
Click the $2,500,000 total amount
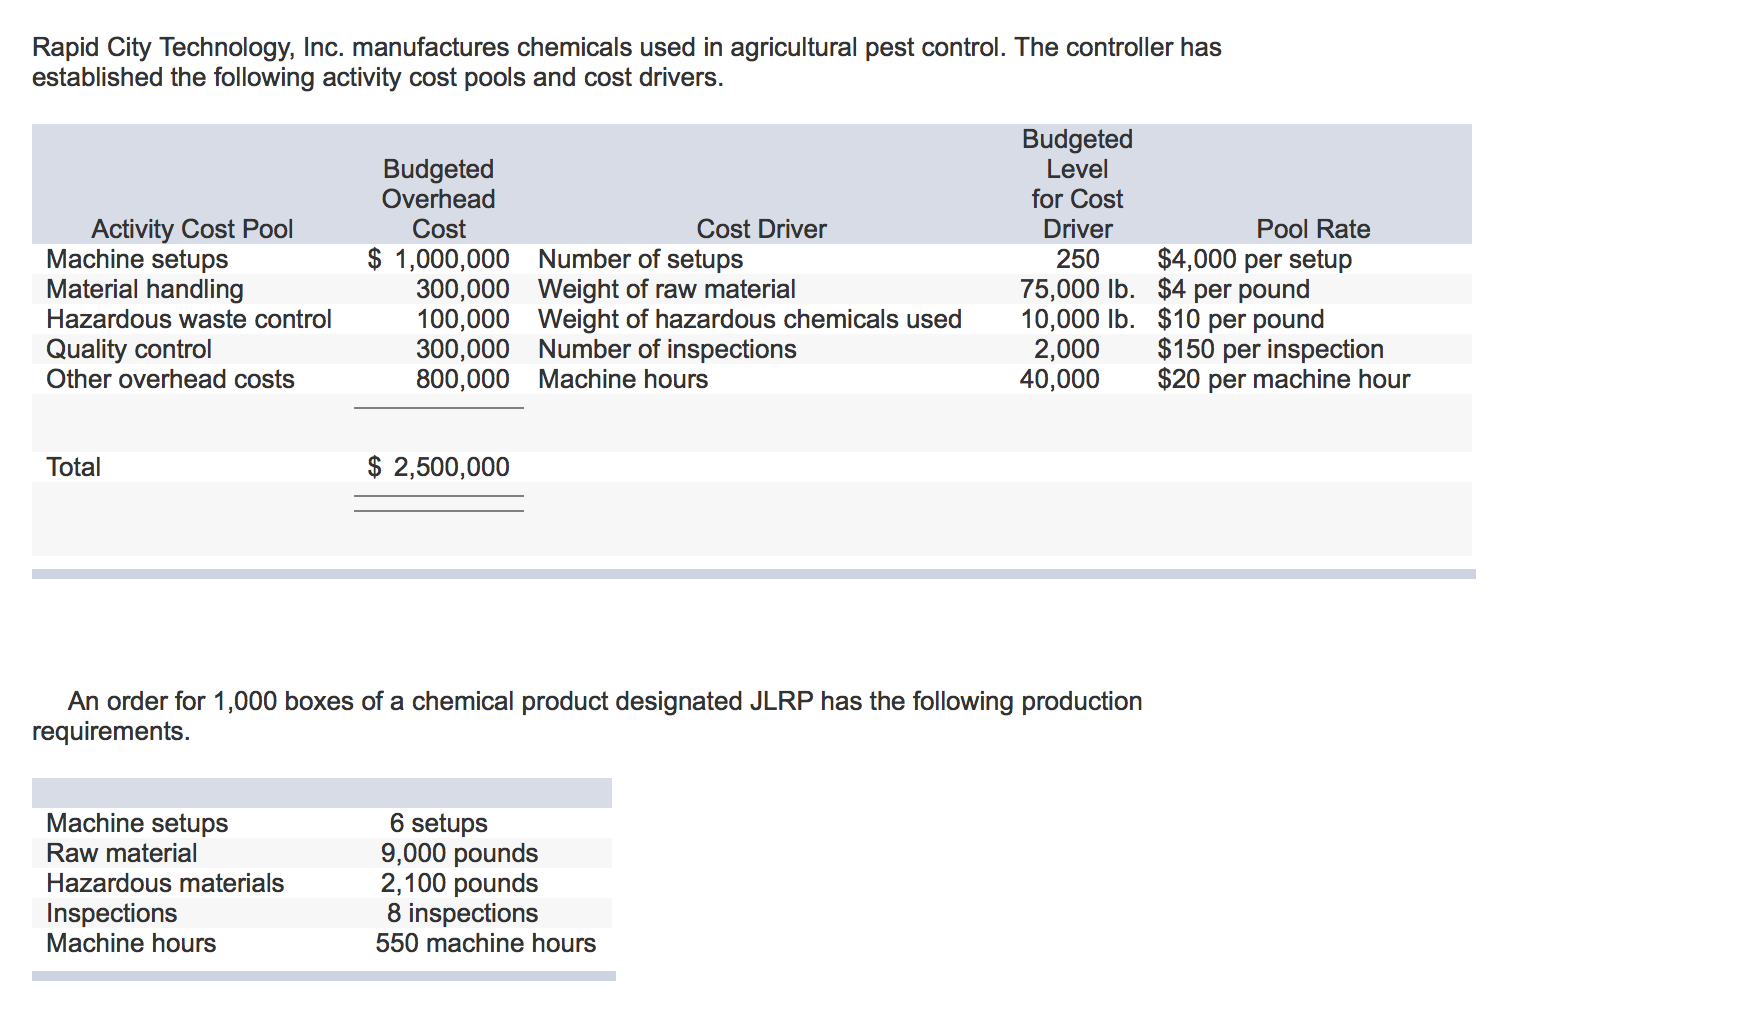(438, 467)
